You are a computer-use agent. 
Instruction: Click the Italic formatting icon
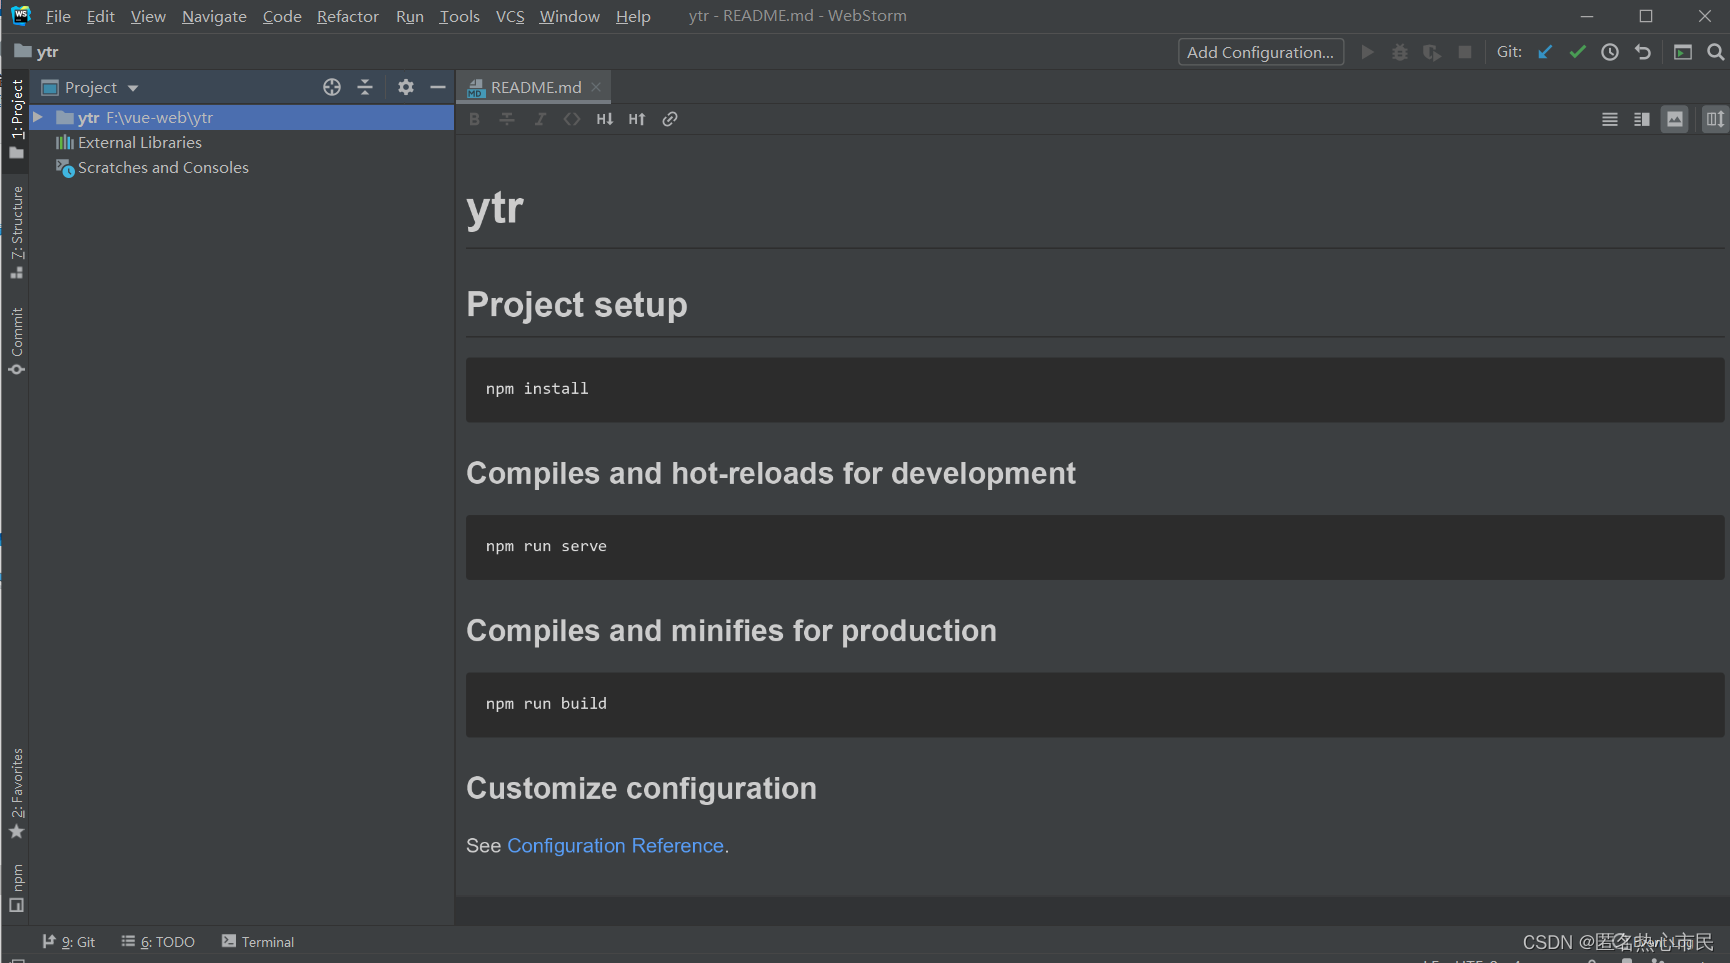click(540, 119)
